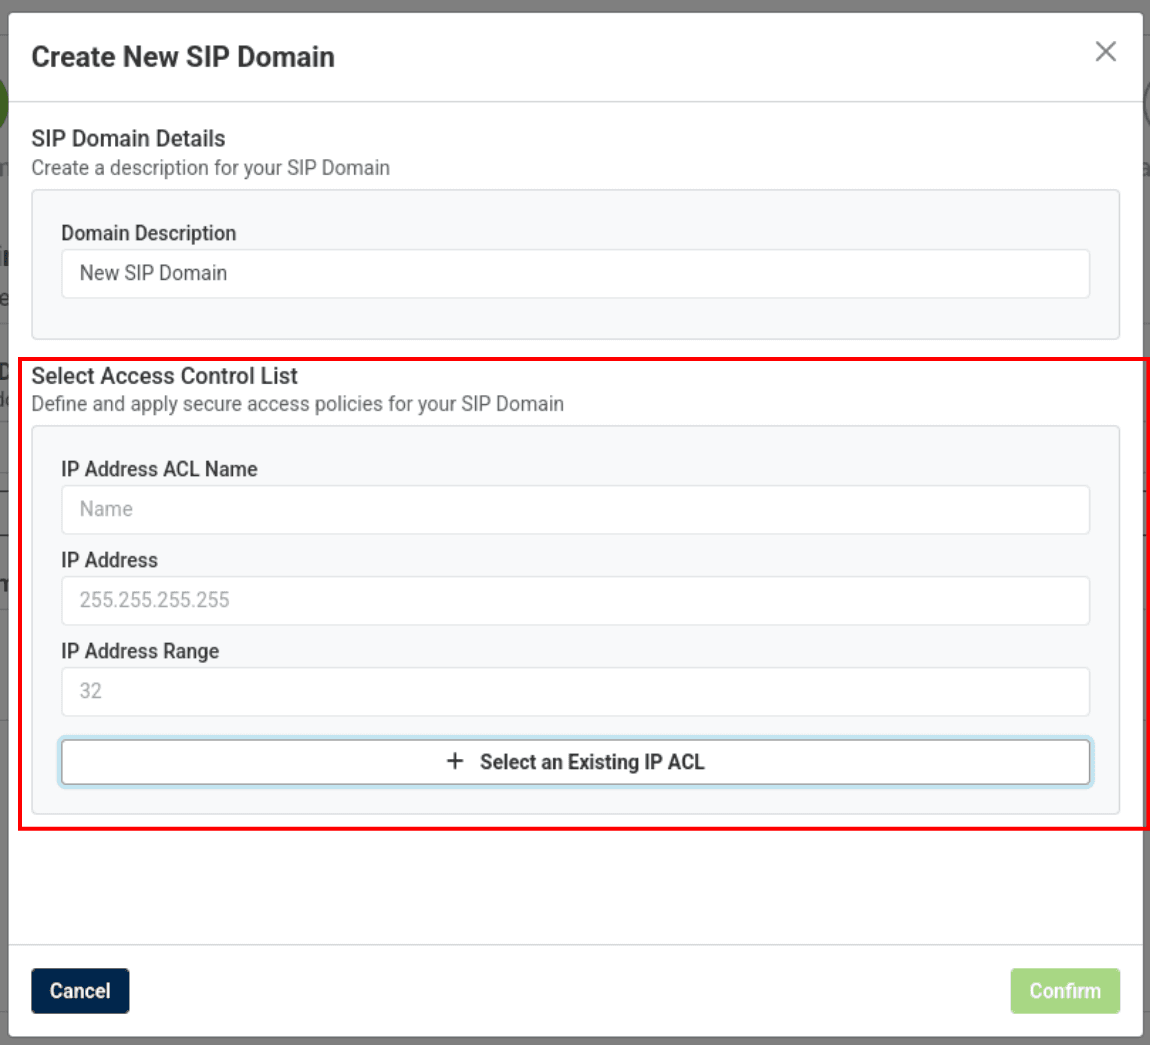The height and width of the screenshot is (1046, 1151).
Task: Click the IP Address Range label
Action: pyautogui.click(x=140, y=652)
